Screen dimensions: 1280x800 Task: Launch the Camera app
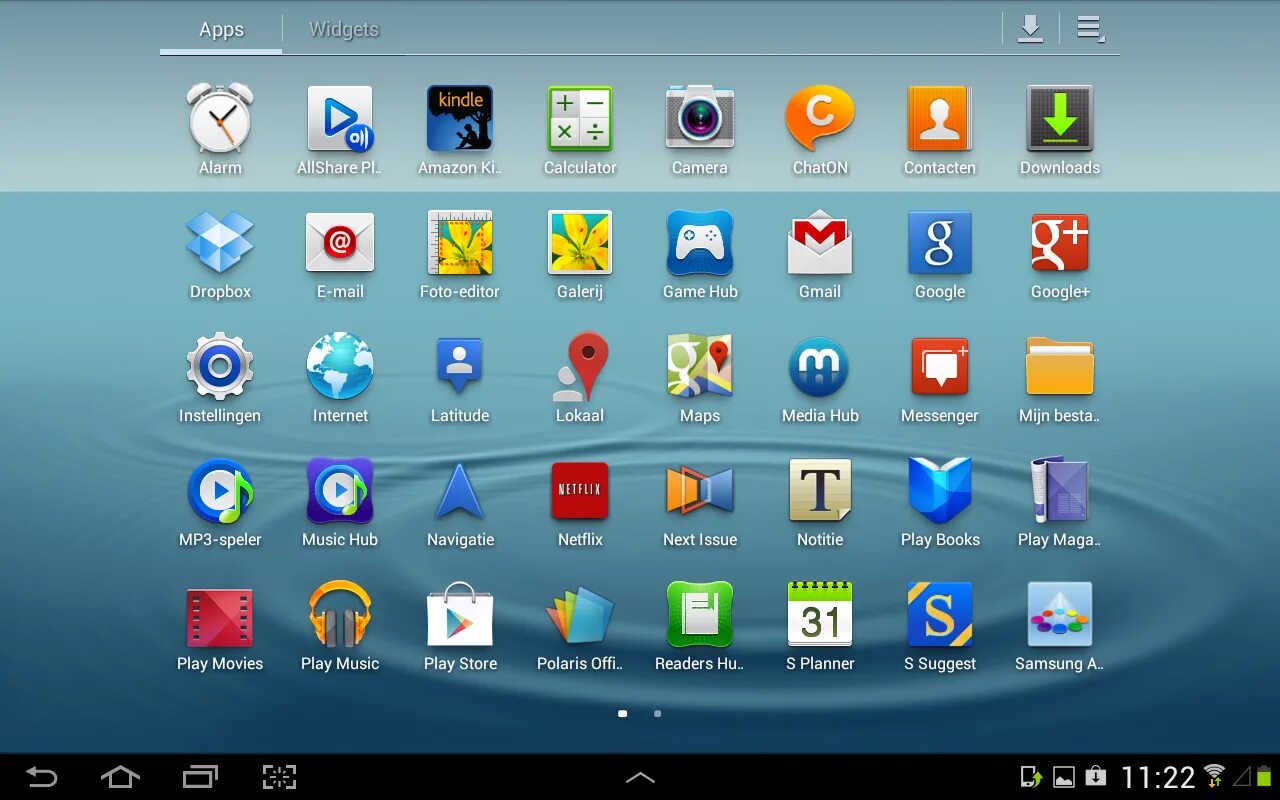click(x=700, y=119)
